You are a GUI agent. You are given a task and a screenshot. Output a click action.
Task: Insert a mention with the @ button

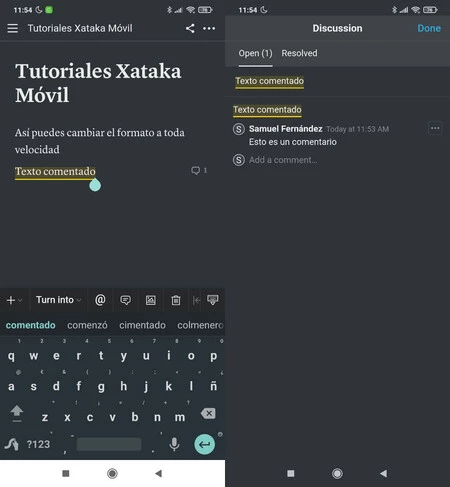tap(100, 300)
